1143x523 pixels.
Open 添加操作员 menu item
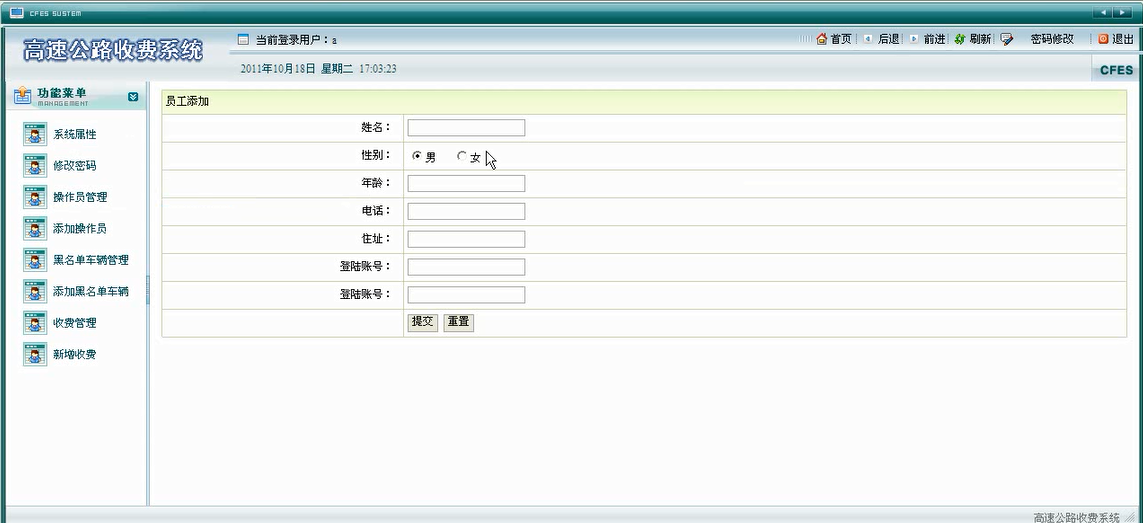pyautogui.click(x=80, y=229)
